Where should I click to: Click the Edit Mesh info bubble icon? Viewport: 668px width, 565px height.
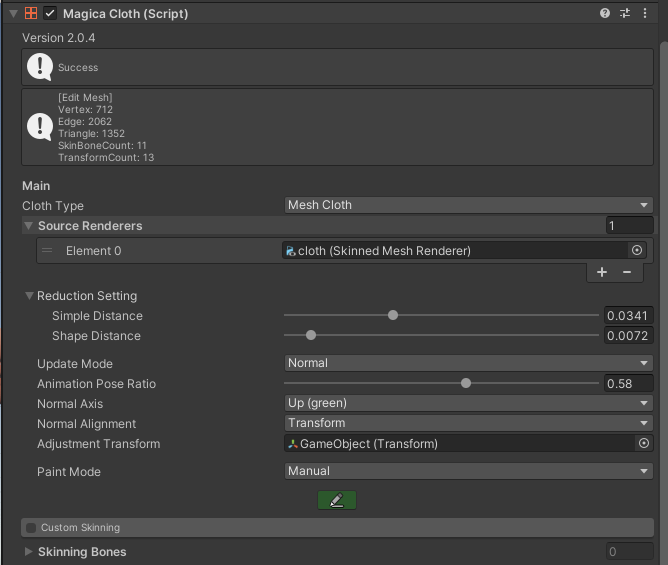[40, 127]
